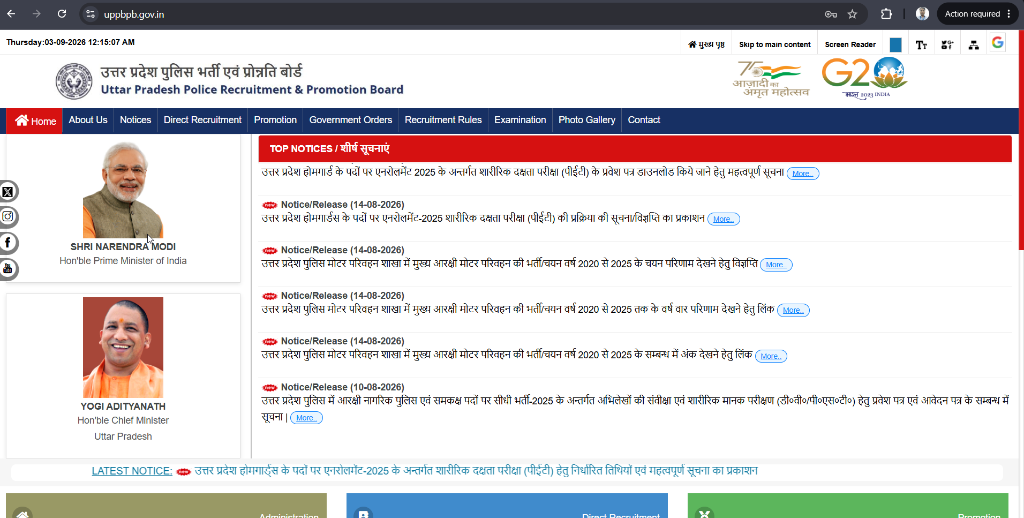Screen dimensions: 1024x518
Task: Click More on वर्ष वार परिणाम notice
Action: (x=793, y=311)
